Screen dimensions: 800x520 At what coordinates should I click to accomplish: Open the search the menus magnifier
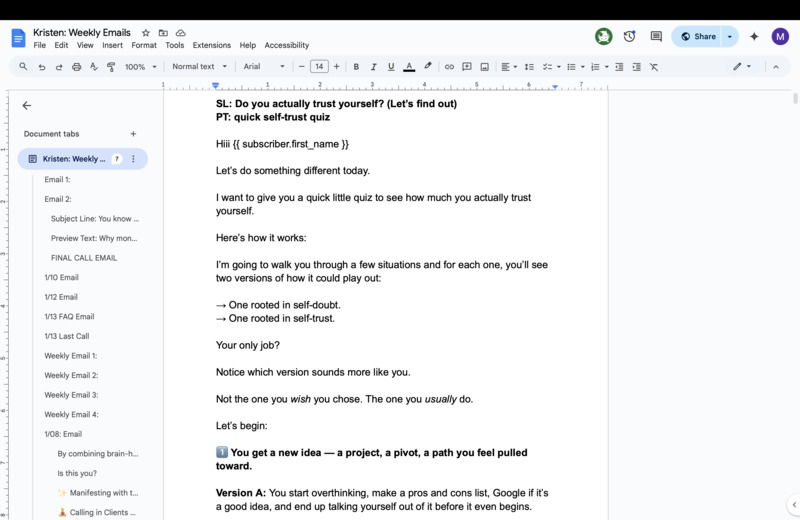pyautogui.click(x=23, y=66)
